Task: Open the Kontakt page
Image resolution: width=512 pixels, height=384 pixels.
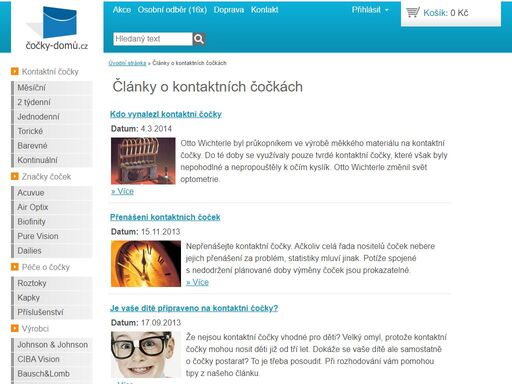Action: click(265, 10)
